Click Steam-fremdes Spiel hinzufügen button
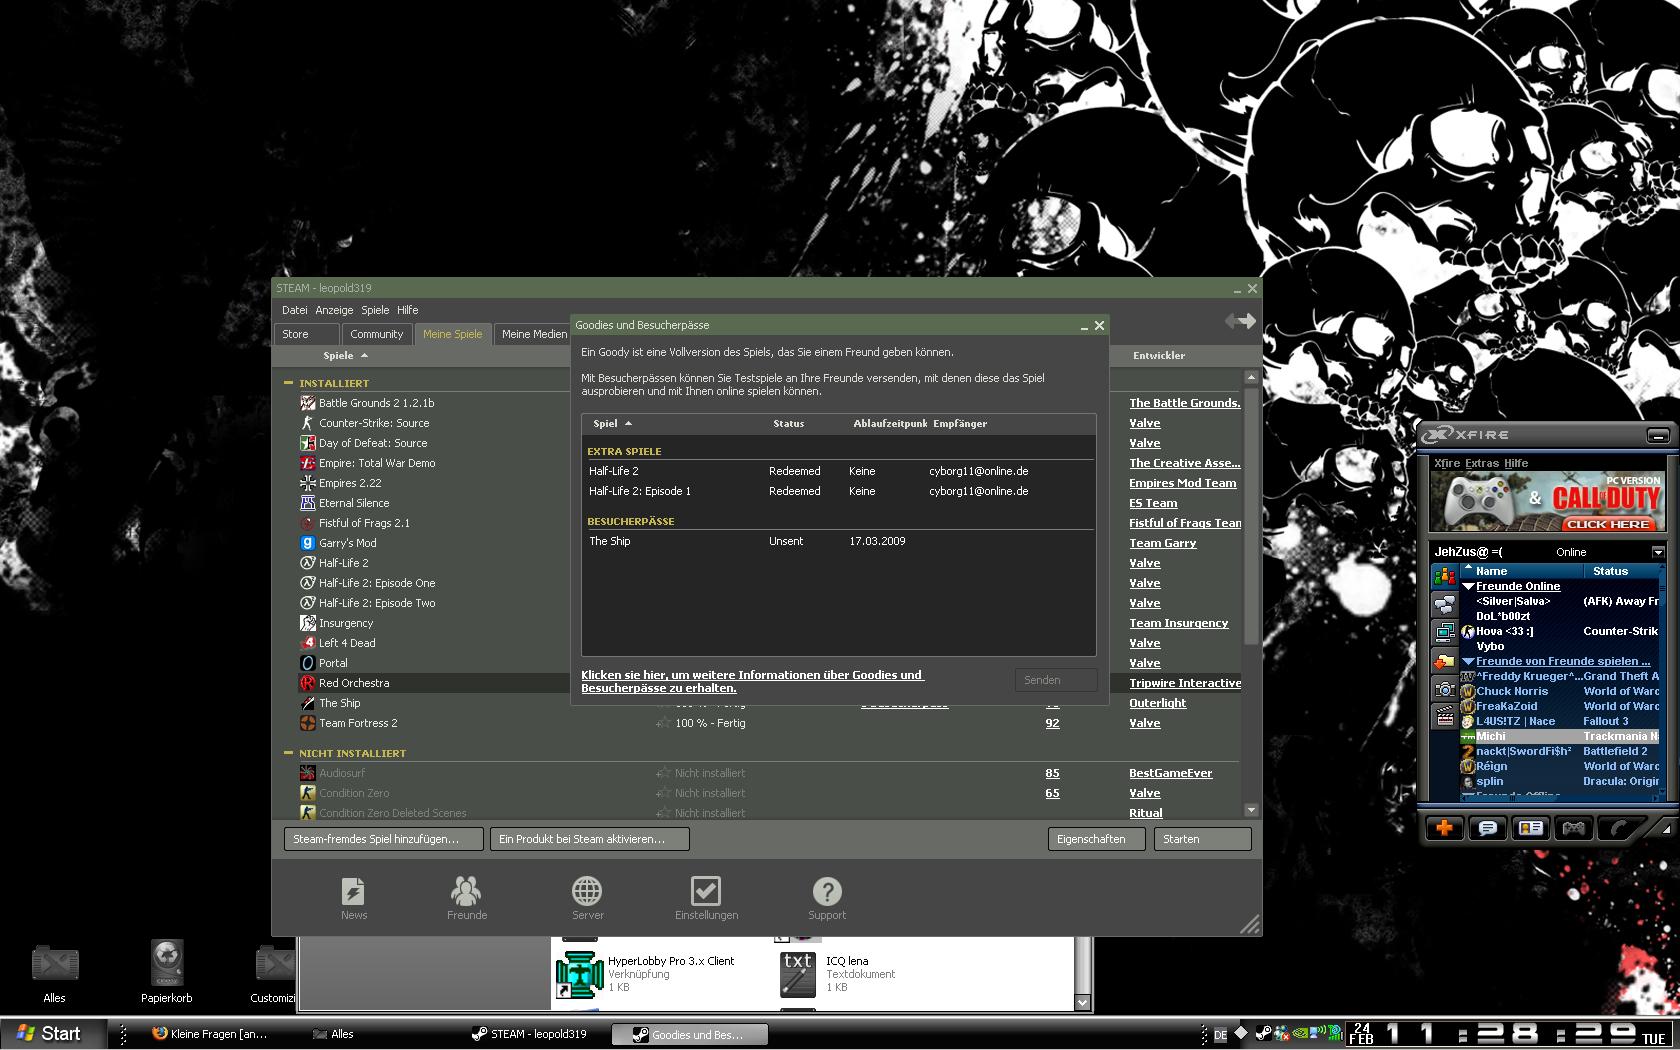Screen dimensions: 1680x1050 (383, 839)
